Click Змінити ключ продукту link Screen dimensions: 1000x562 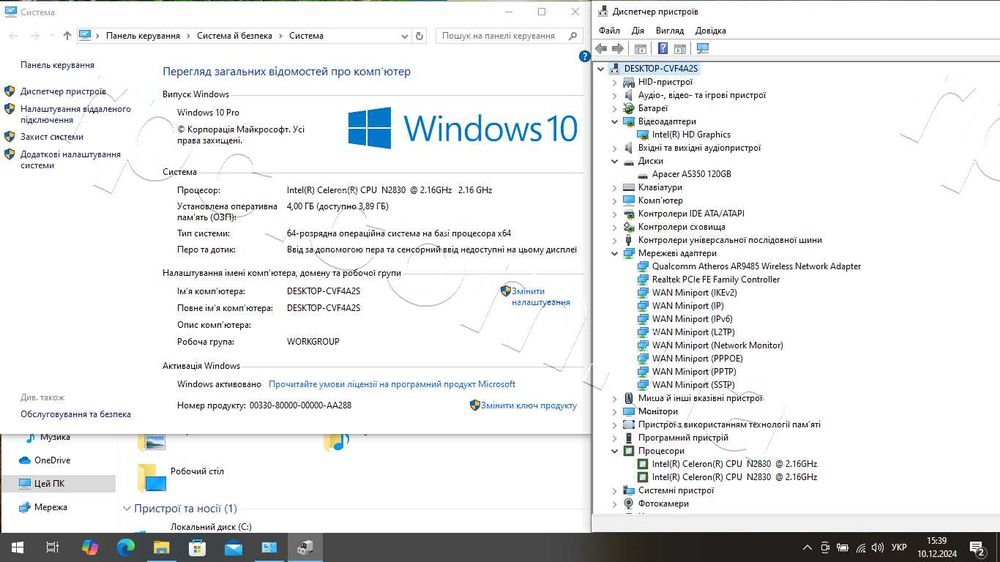[529, 405]
